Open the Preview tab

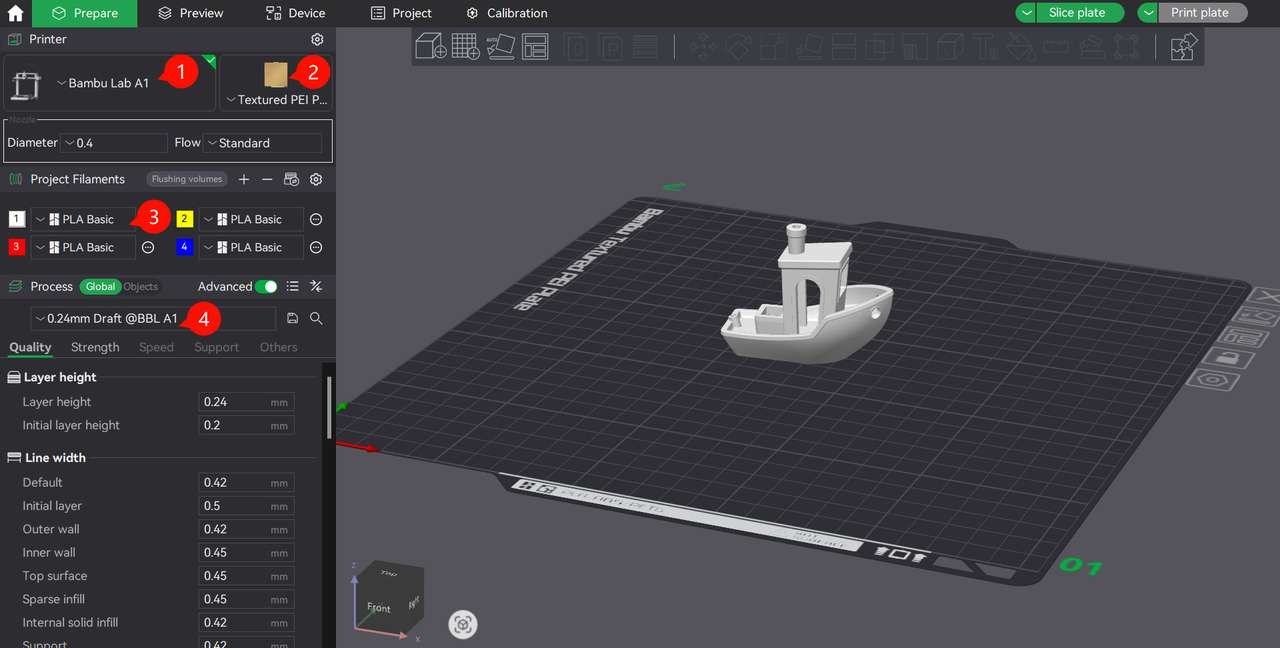[191, 13]
